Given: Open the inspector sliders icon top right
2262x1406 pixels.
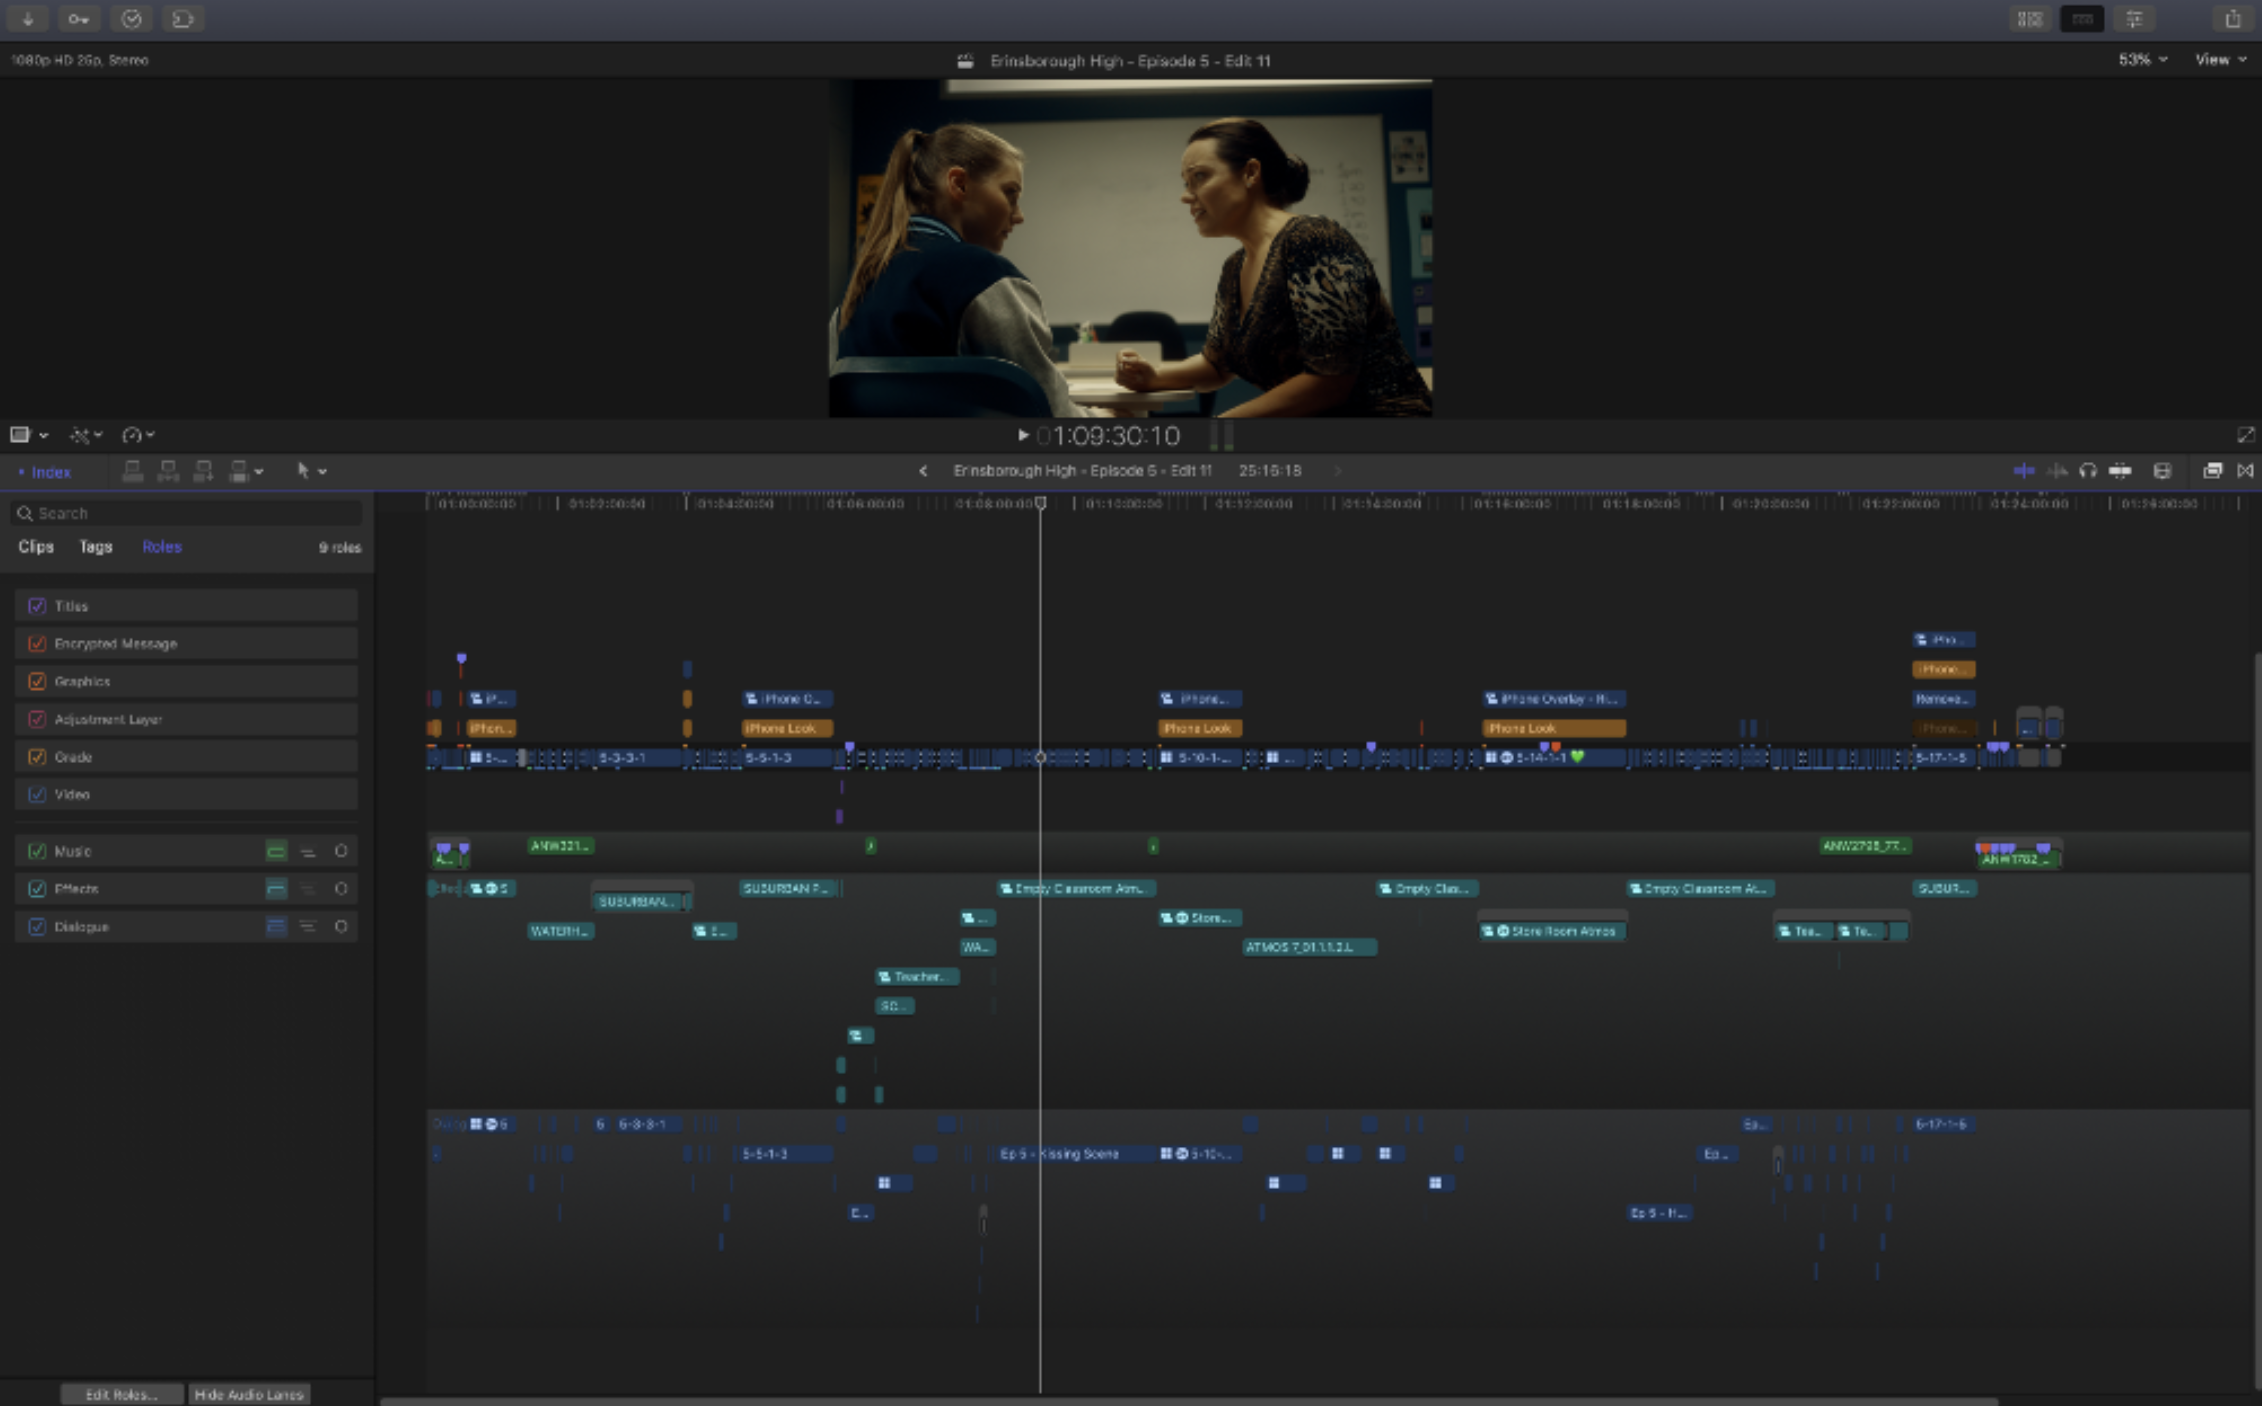Looking at the screenshot, I should click(x=2134, y=19).
